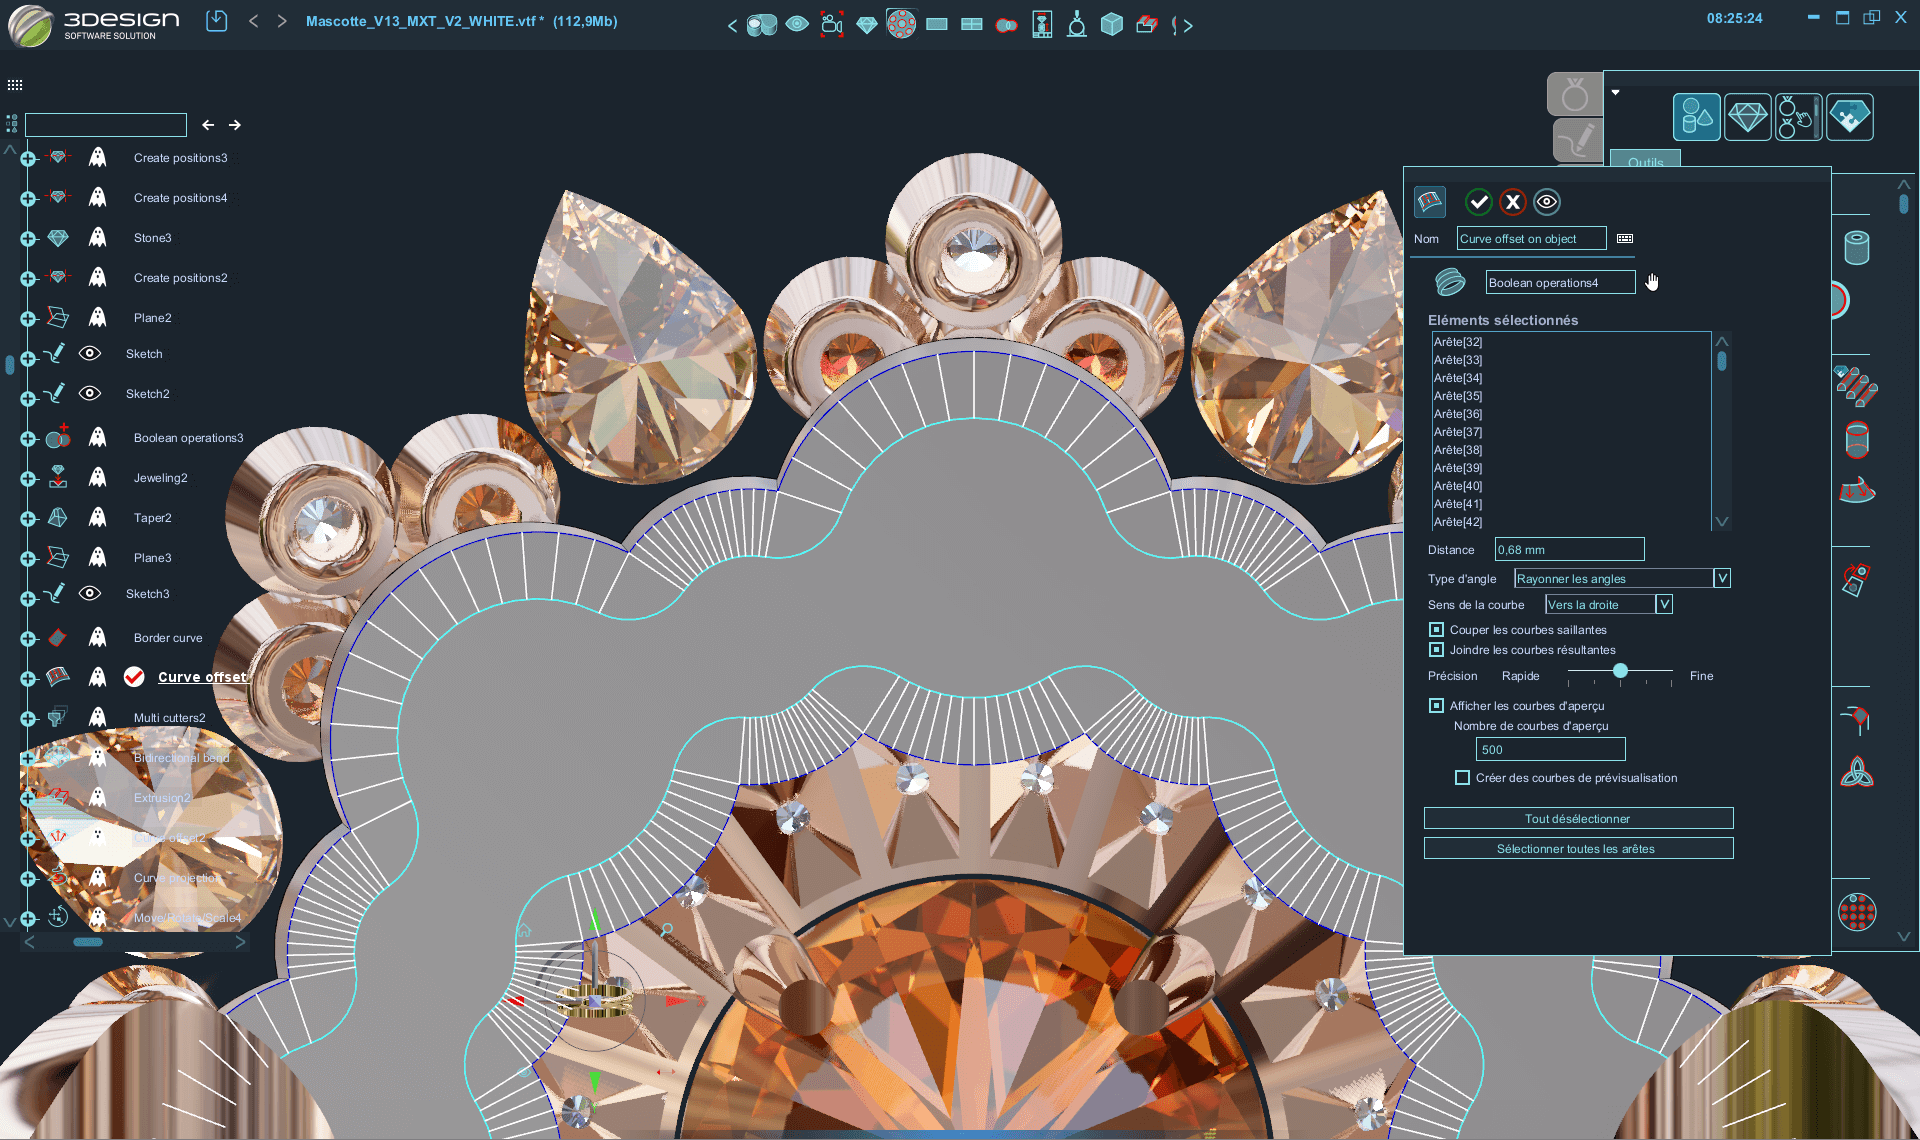This screenshot has height=1140, width=1920.
Task: Switch to the Outils tab
Action: tap(1645, 161)
